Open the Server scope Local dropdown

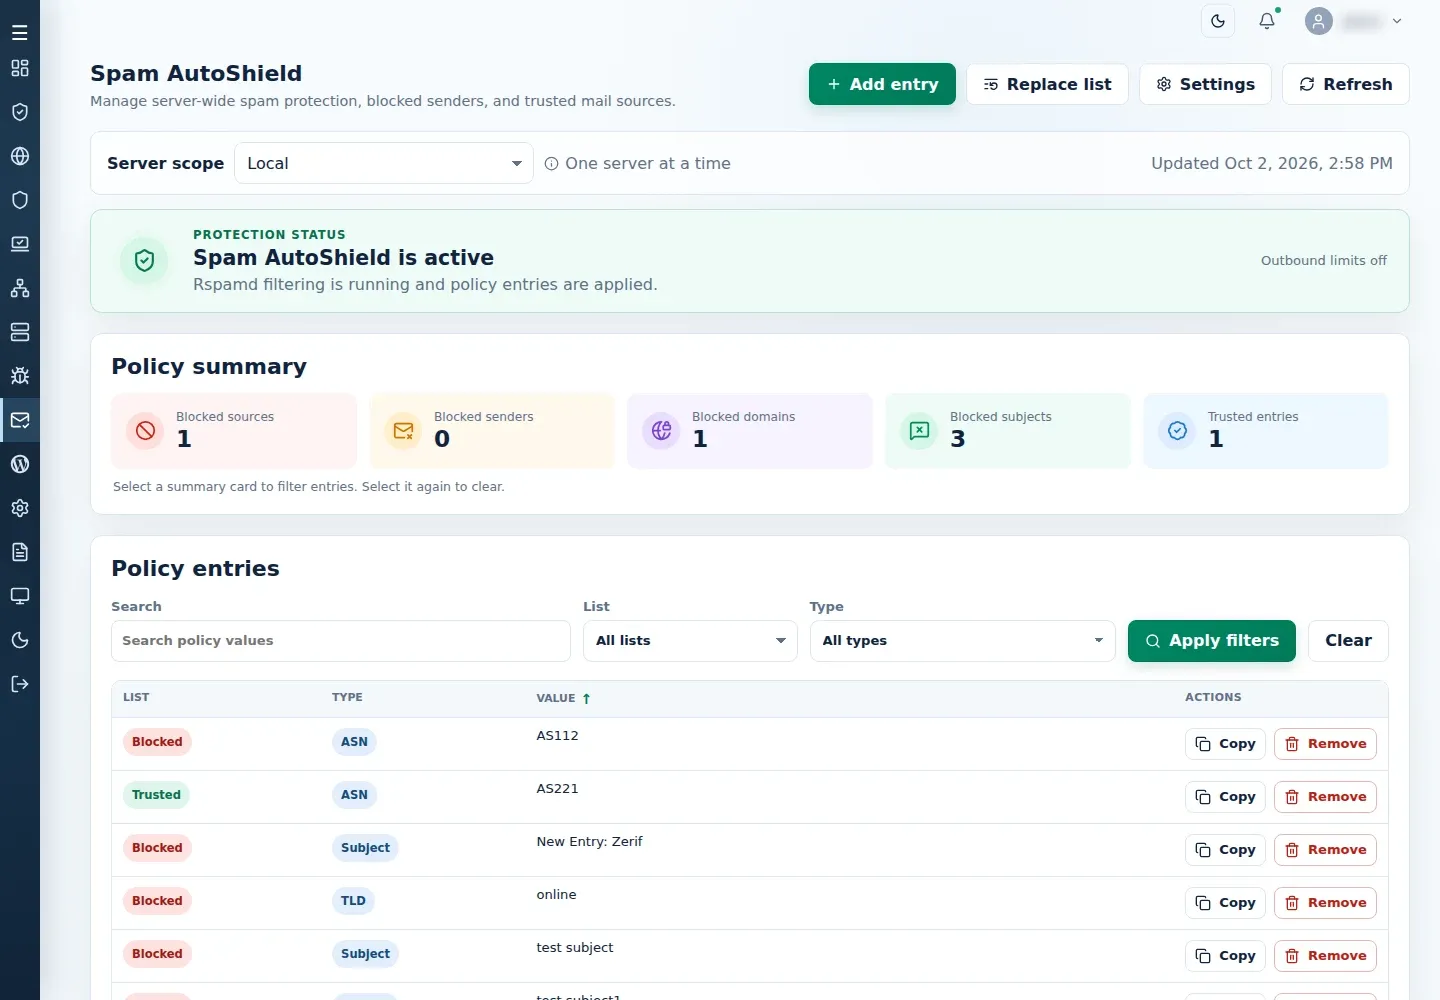384,163
